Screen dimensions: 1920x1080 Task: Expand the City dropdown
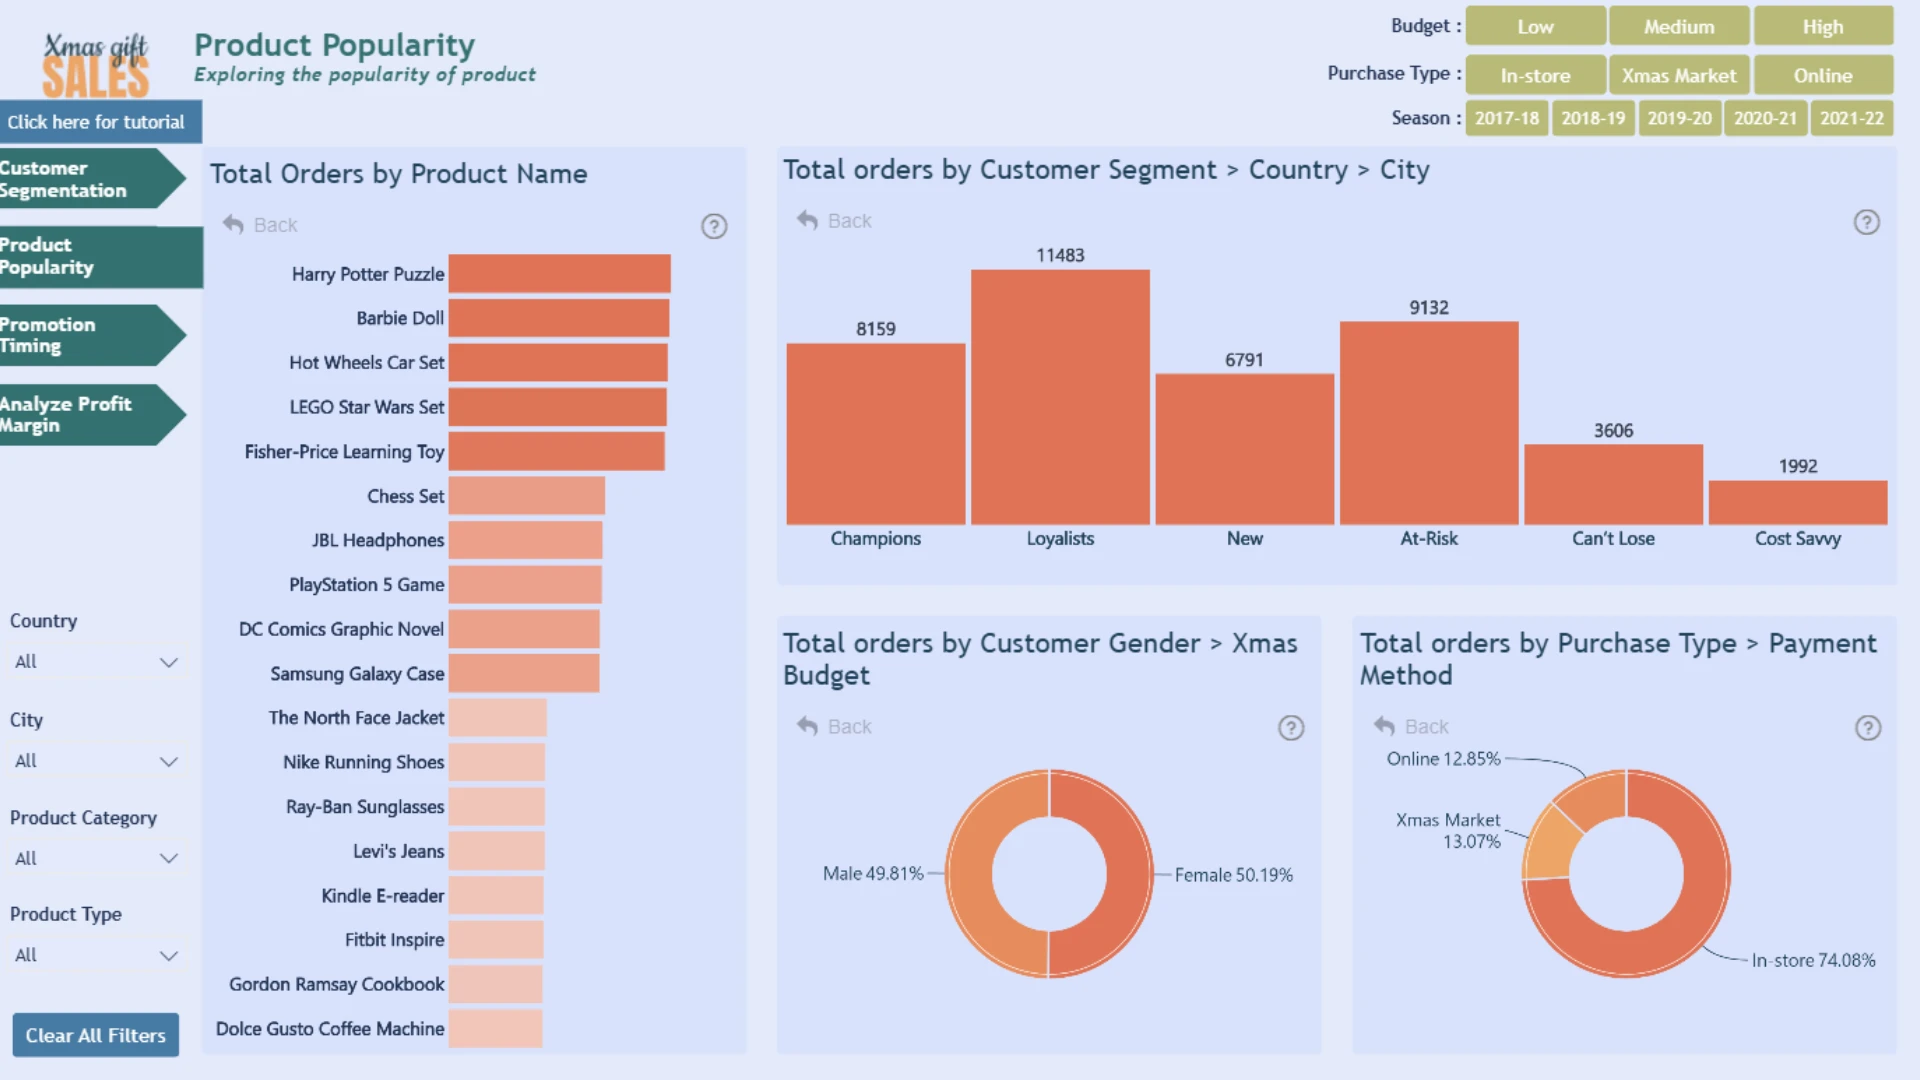click(96, 761)
